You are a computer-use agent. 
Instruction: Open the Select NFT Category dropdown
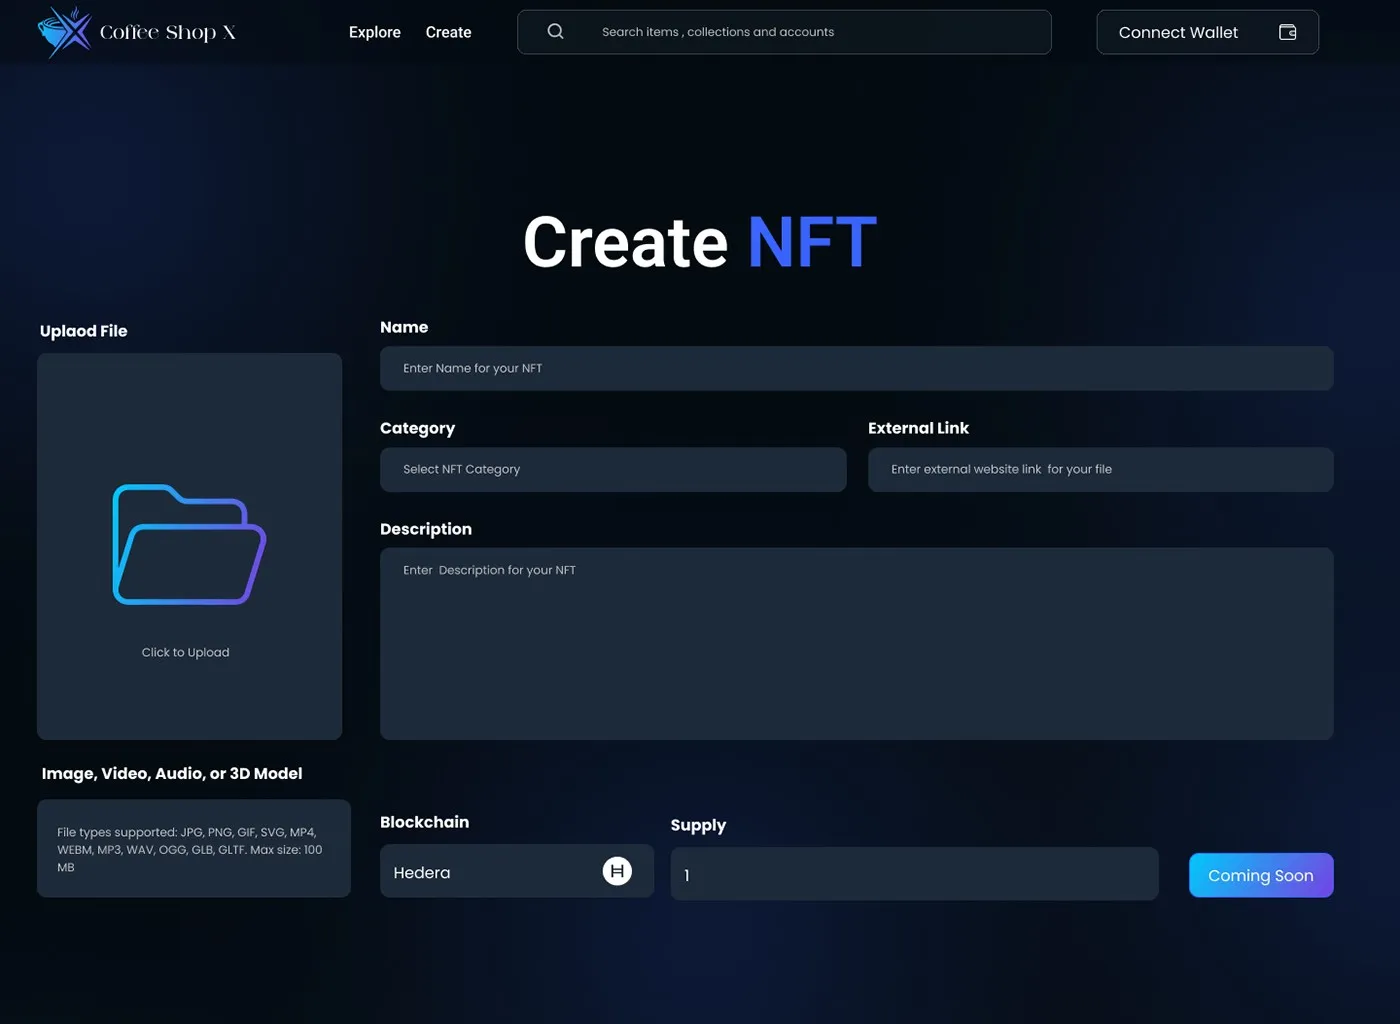click(x=613, y=469)
